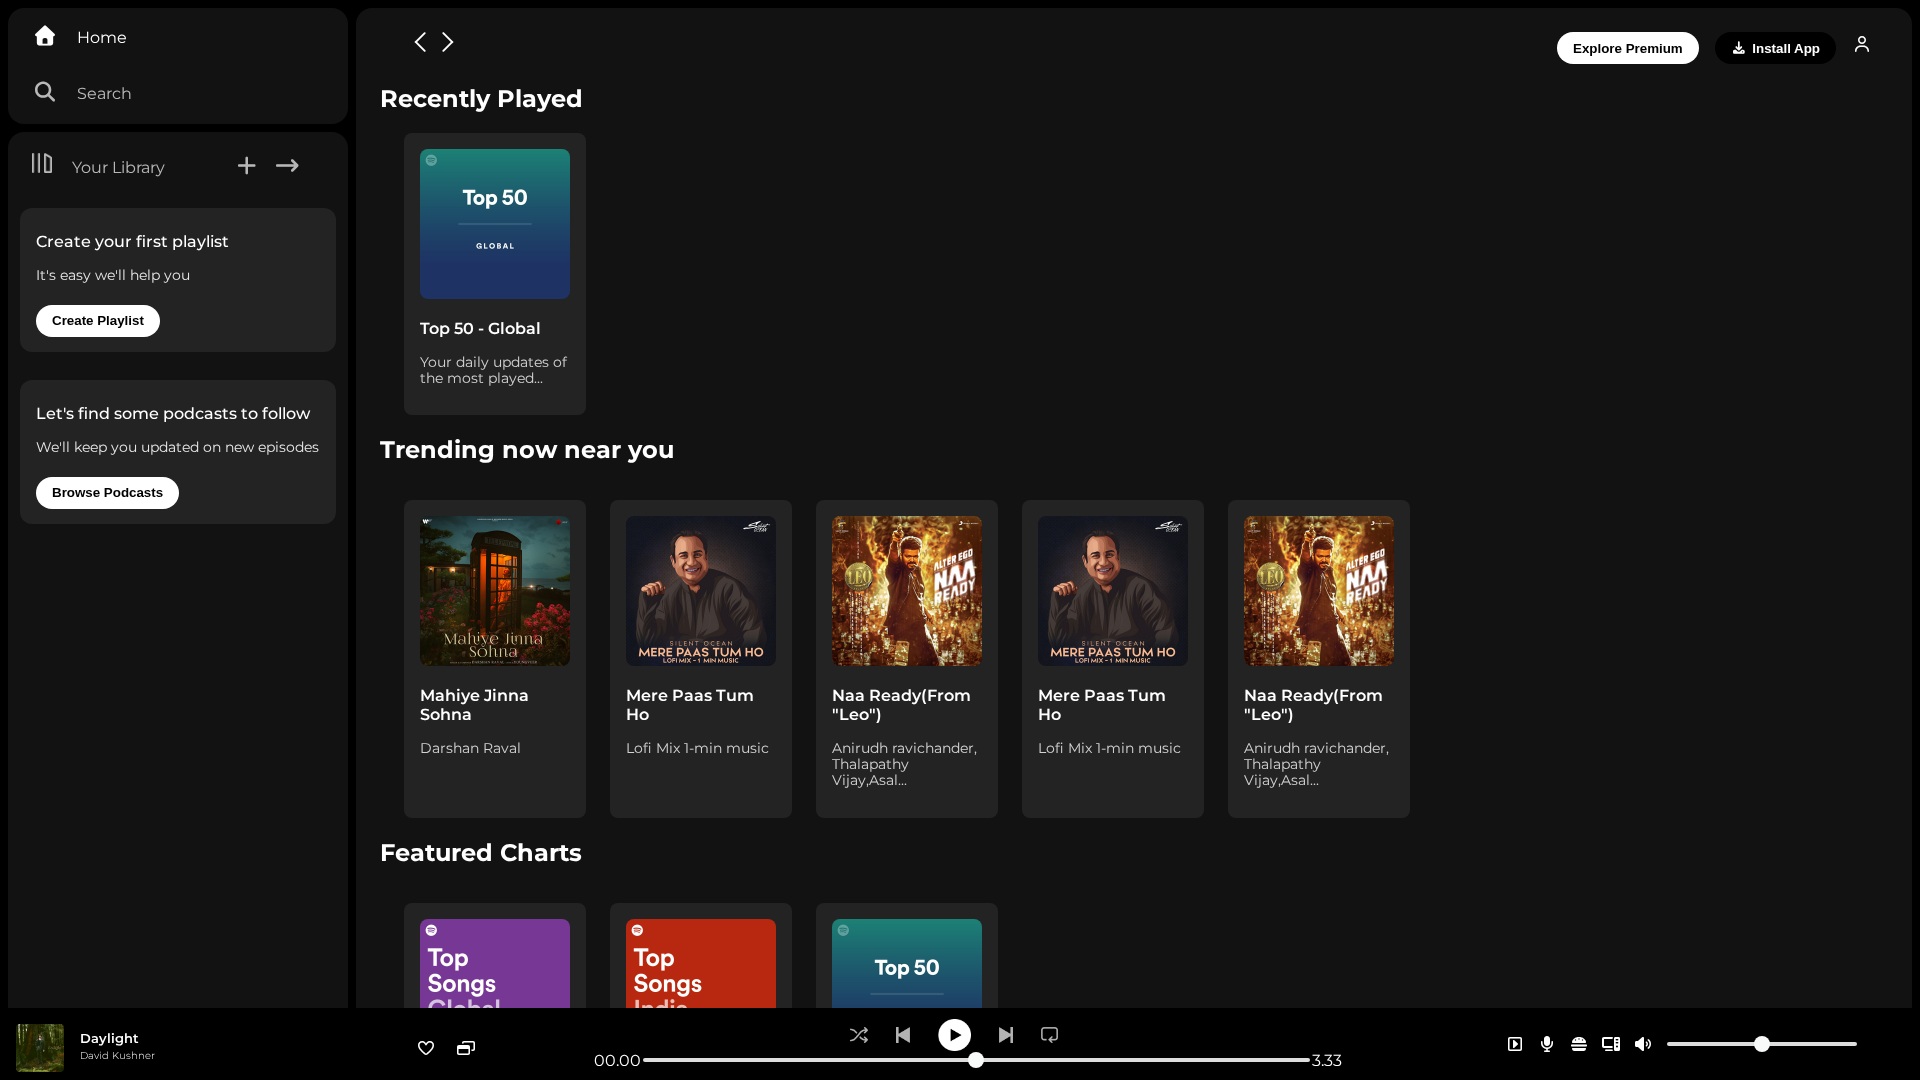Screen dimensions: 1920x1080
Task: Click the plus icon in Your Library
Action: (247, 166)
